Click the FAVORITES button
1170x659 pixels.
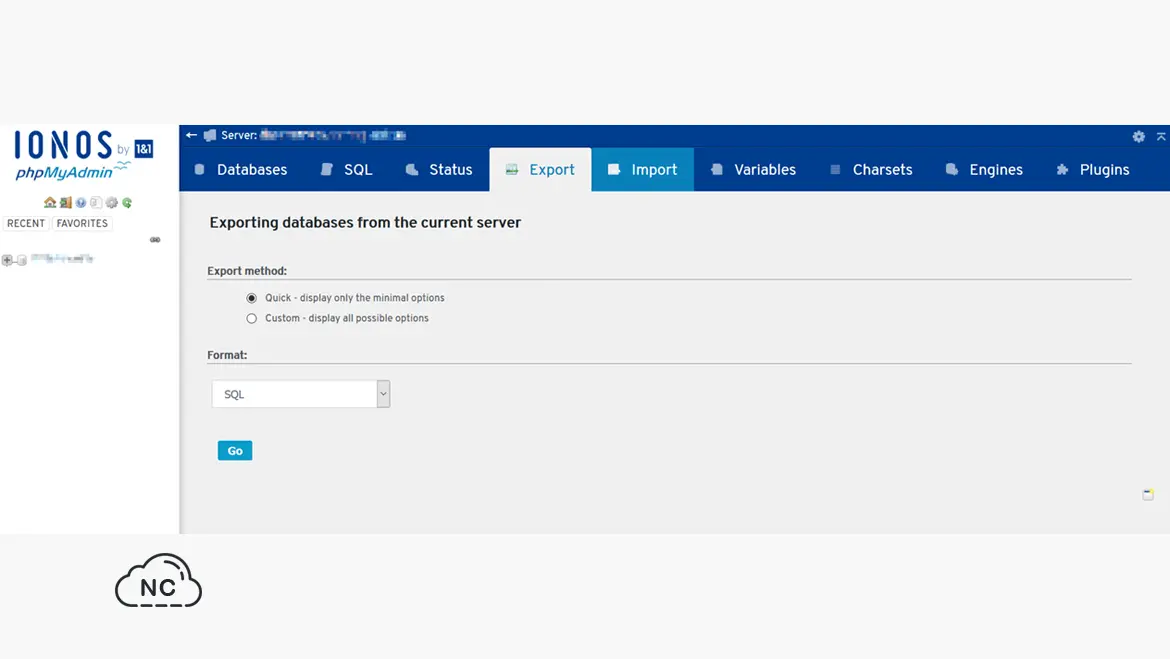tap(82, 223)
